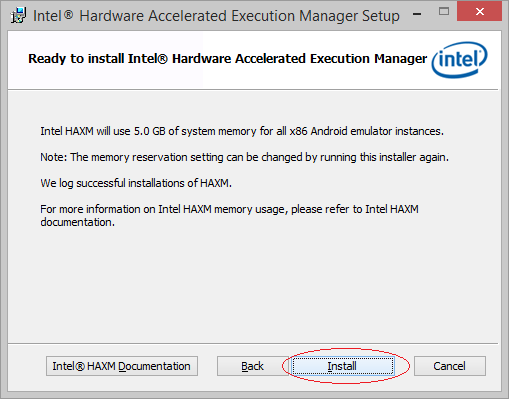Click the Intel logo in the header
This screenshot has height=399, width=509.
point(459,60)
